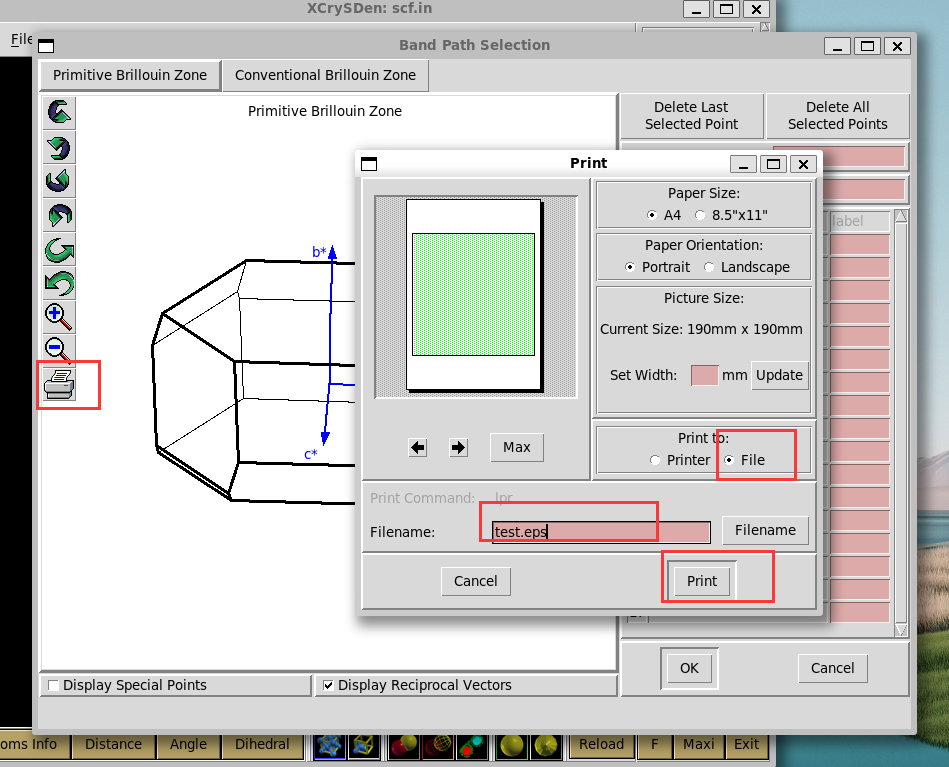The width and height of the screenshot is (949, 767).
Task: Select 8.5"x11" paper size
Action: tap(731, 215)
